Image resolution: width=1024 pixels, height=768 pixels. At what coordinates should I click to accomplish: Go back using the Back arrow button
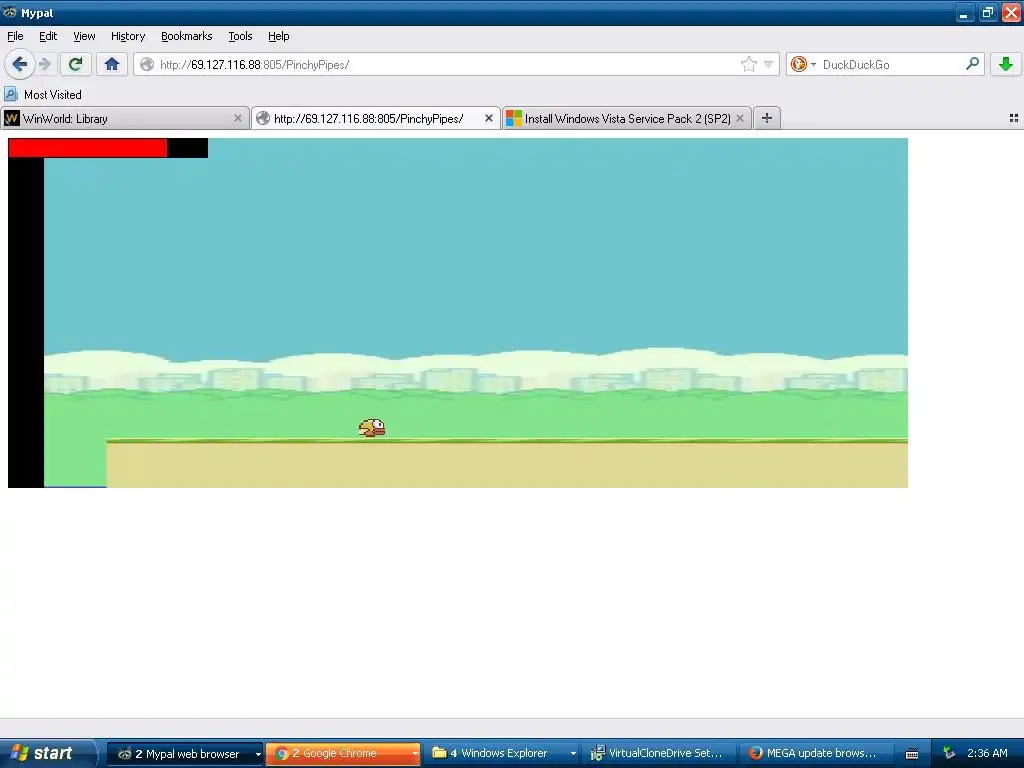pos(19,64)
